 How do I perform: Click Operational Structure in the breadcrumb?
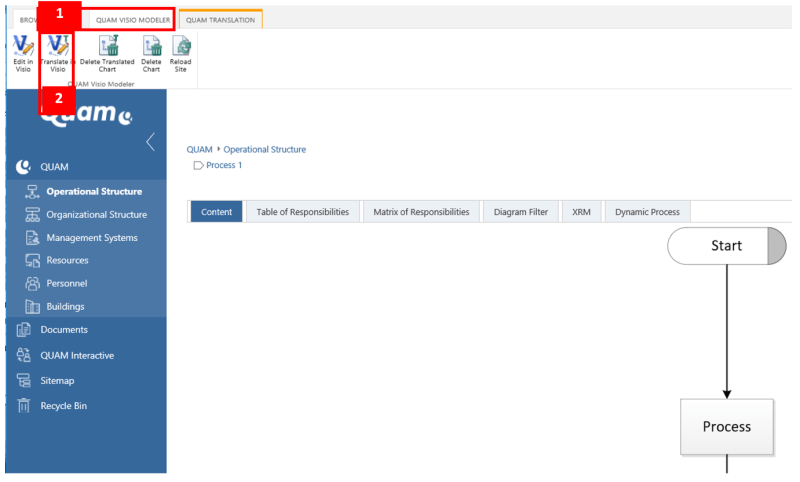(x=264, y=150)
